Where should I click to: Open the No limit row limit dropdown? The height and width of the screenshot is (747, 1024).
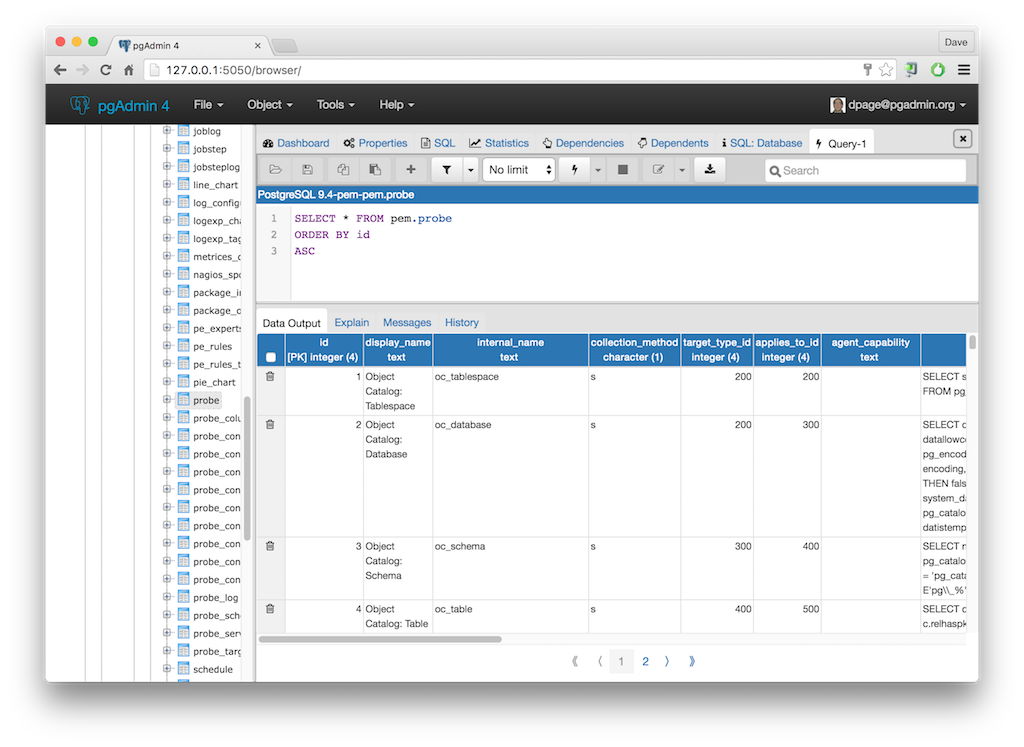519,170
